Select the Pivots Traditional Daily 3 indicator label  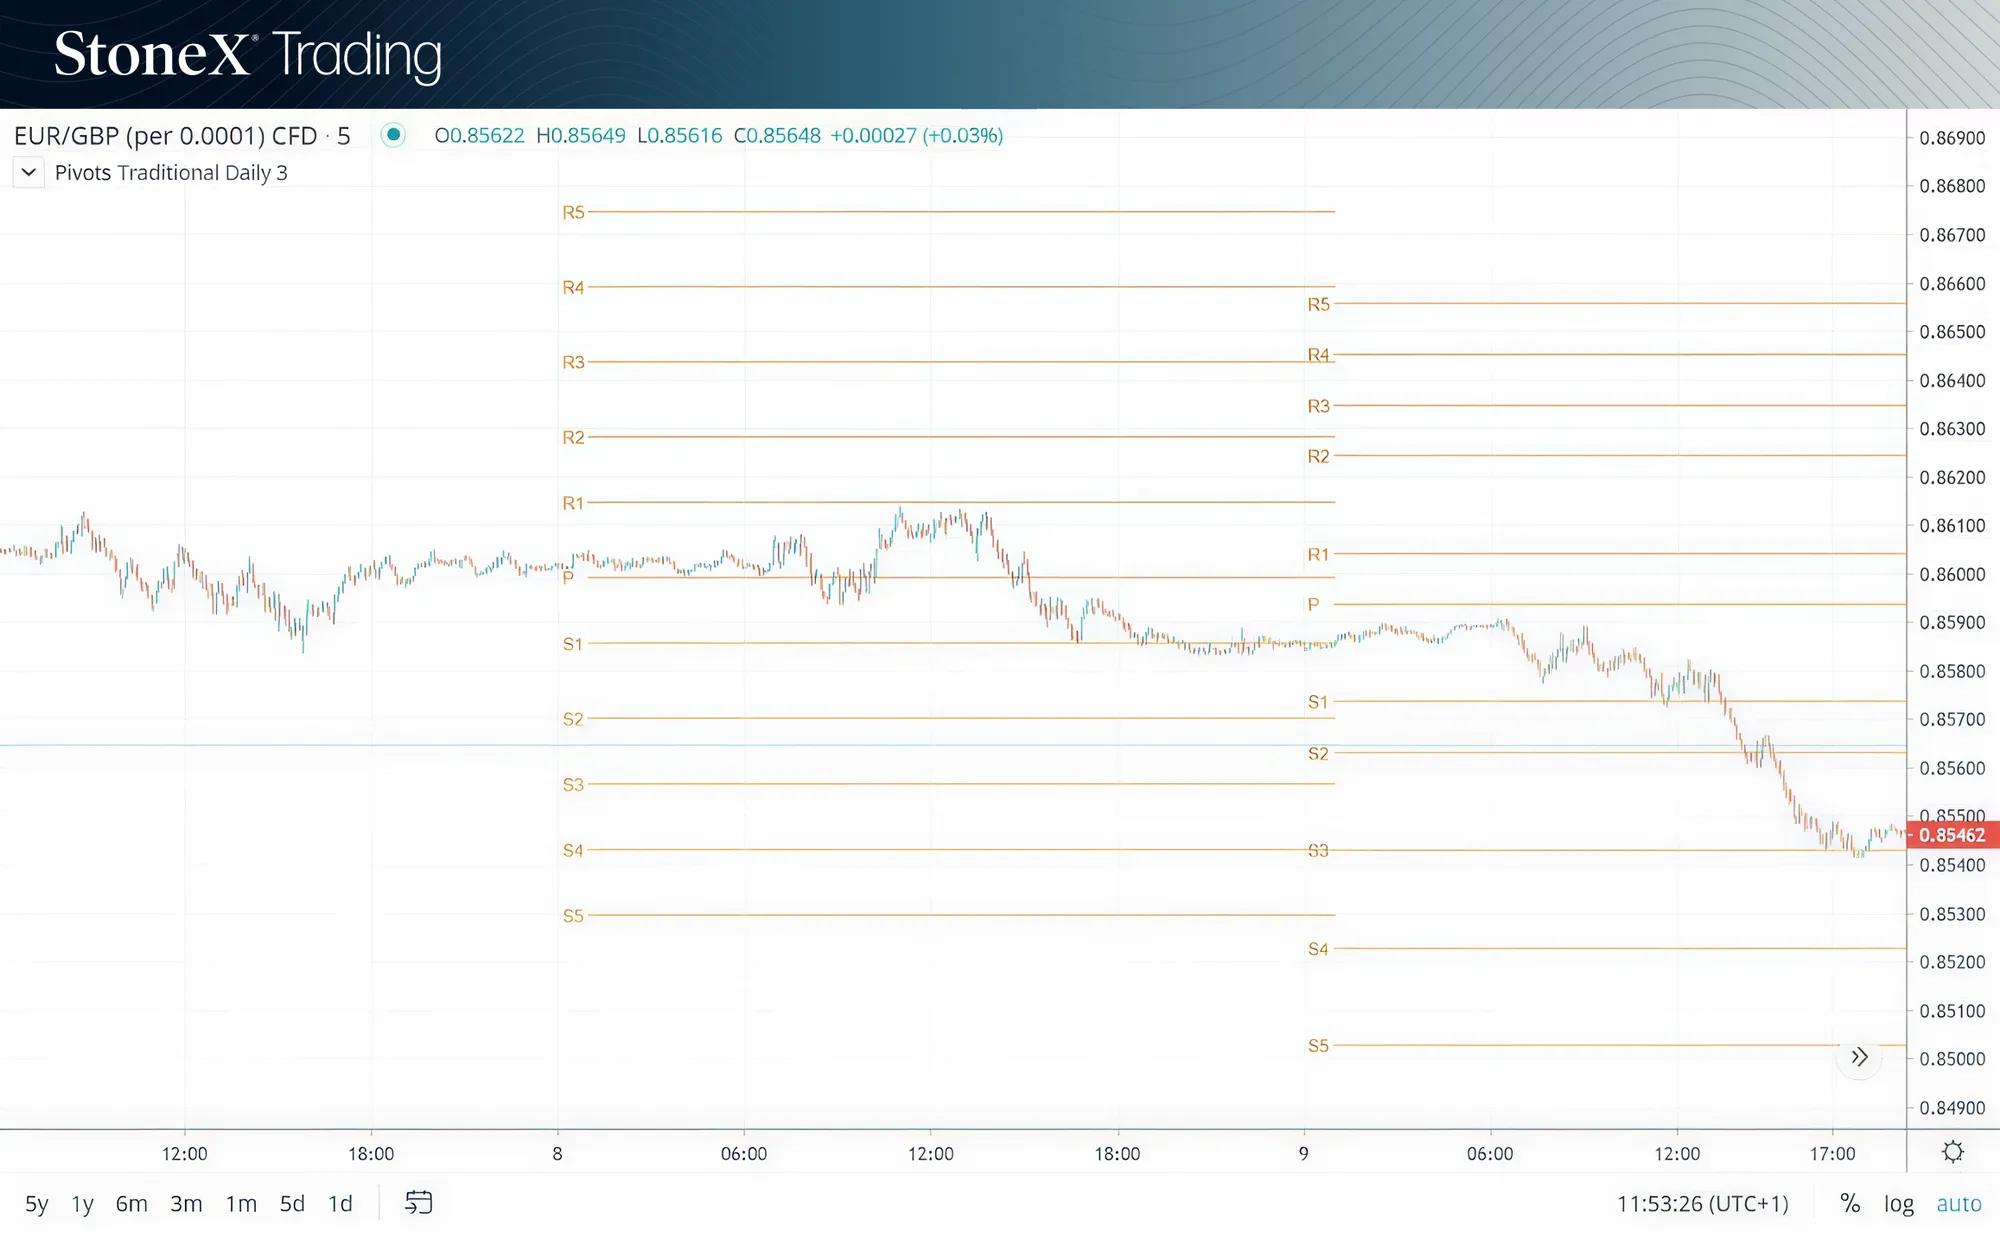click(x=171, y=173)
